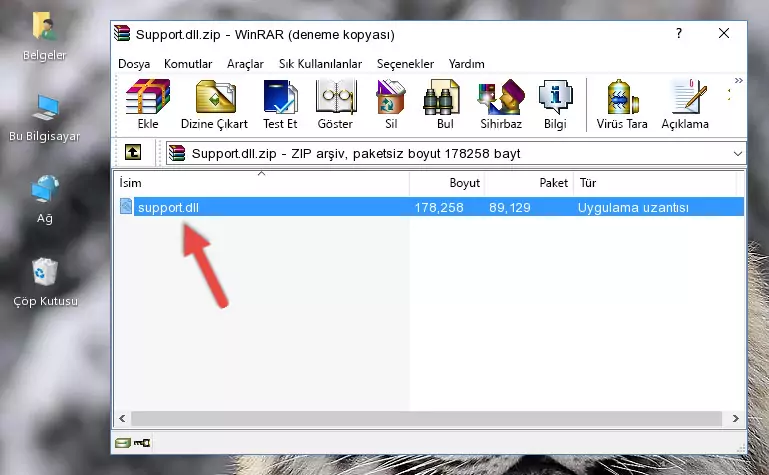
Task: Show archive info with Bilgi icon
Action: click(x=555, y=97)
